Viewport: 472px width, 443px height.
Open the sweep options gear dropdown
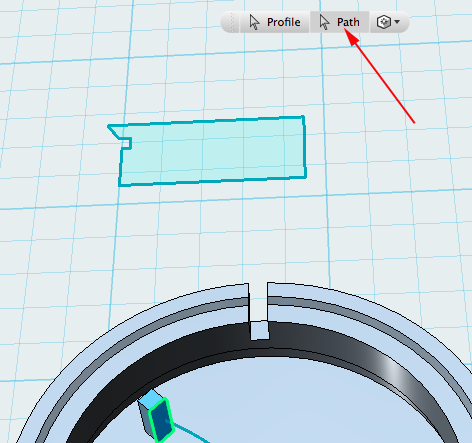coord(389,22)
